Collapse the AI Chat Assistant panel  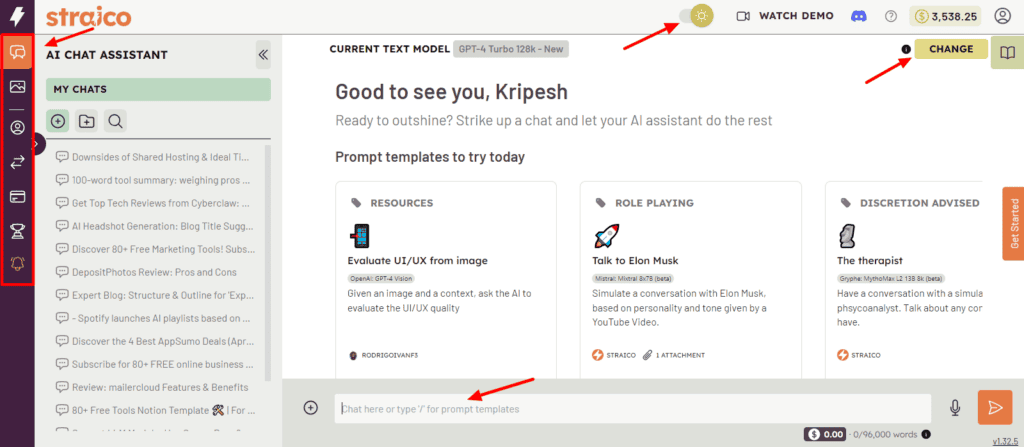pos(263,55)
